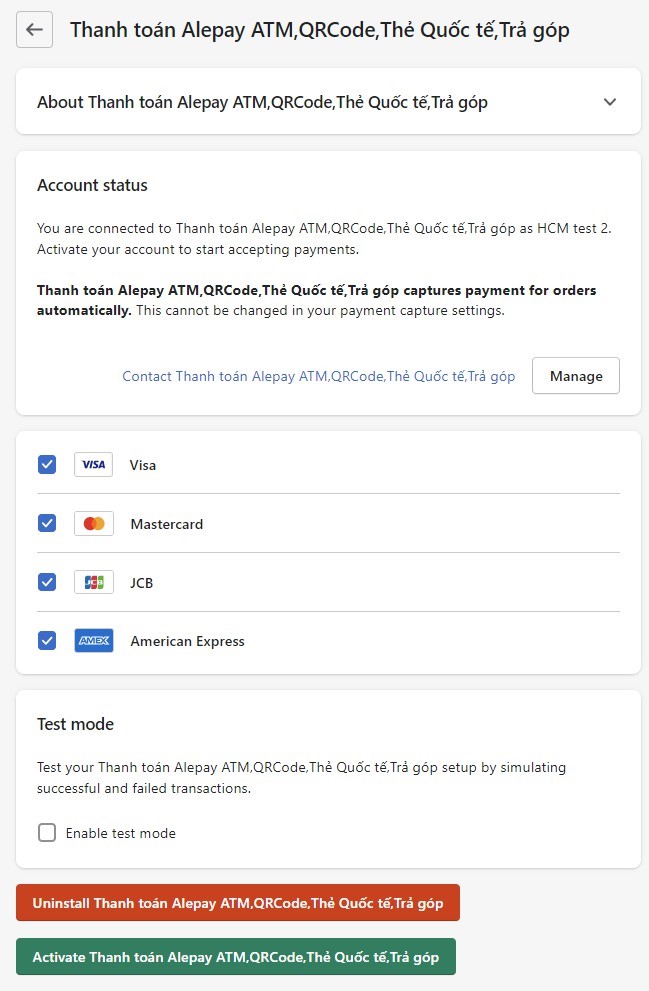Expand the About section chevron
649x991 pixels.
point(610,102)
